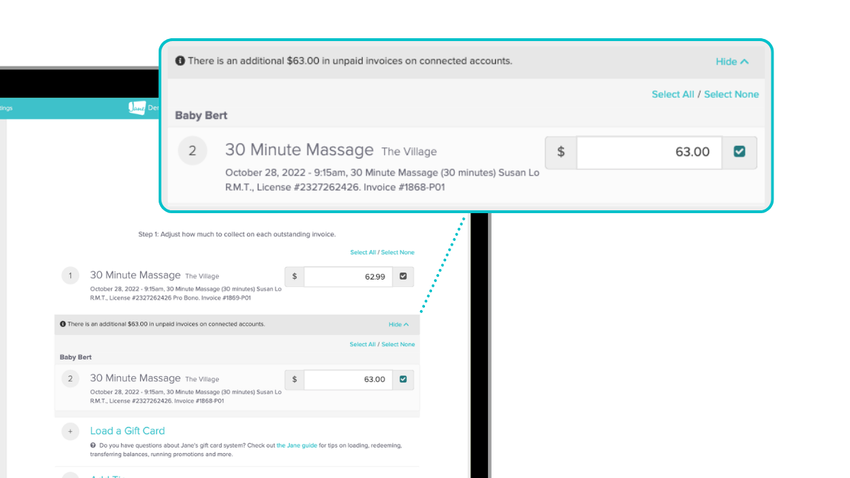
Task: Click the 63.00 amount field in the enlarged callout
Action: [x=649, y=152]
